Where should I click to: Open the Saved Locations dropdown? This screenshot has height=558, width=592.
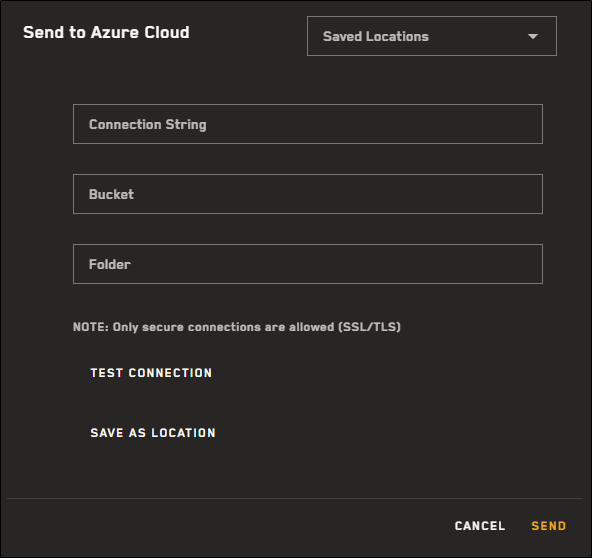coord(432,36)
